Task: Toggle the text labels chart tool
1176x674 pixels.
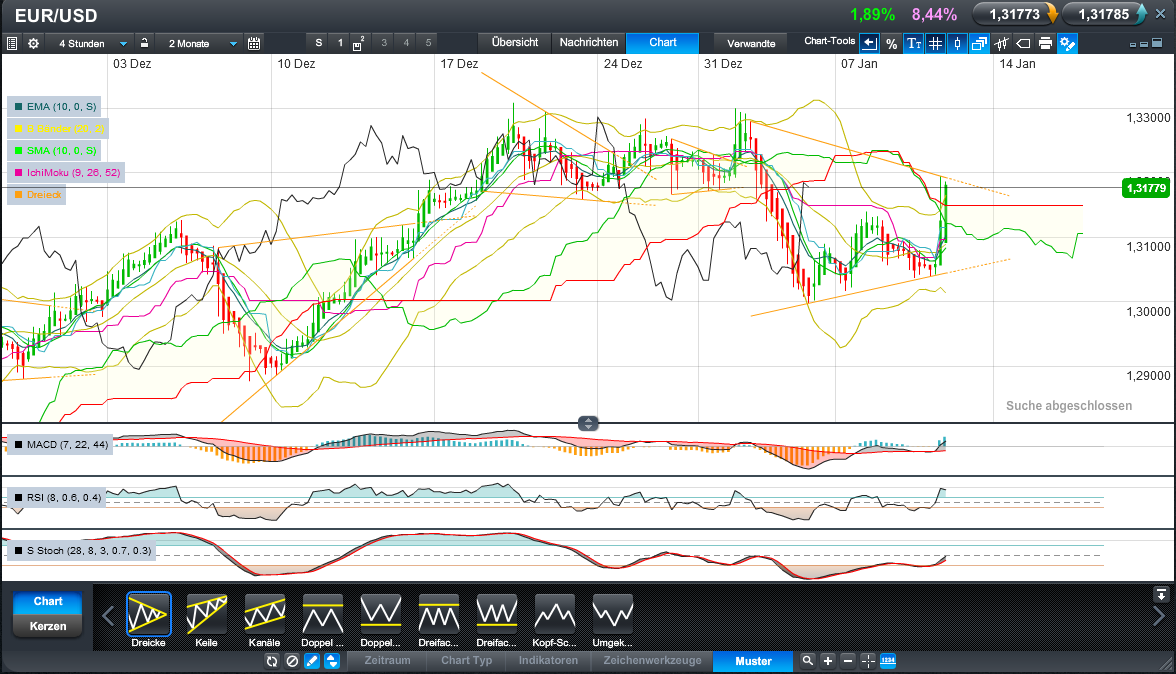Action: pyautogui.click(x=913, y=43)
